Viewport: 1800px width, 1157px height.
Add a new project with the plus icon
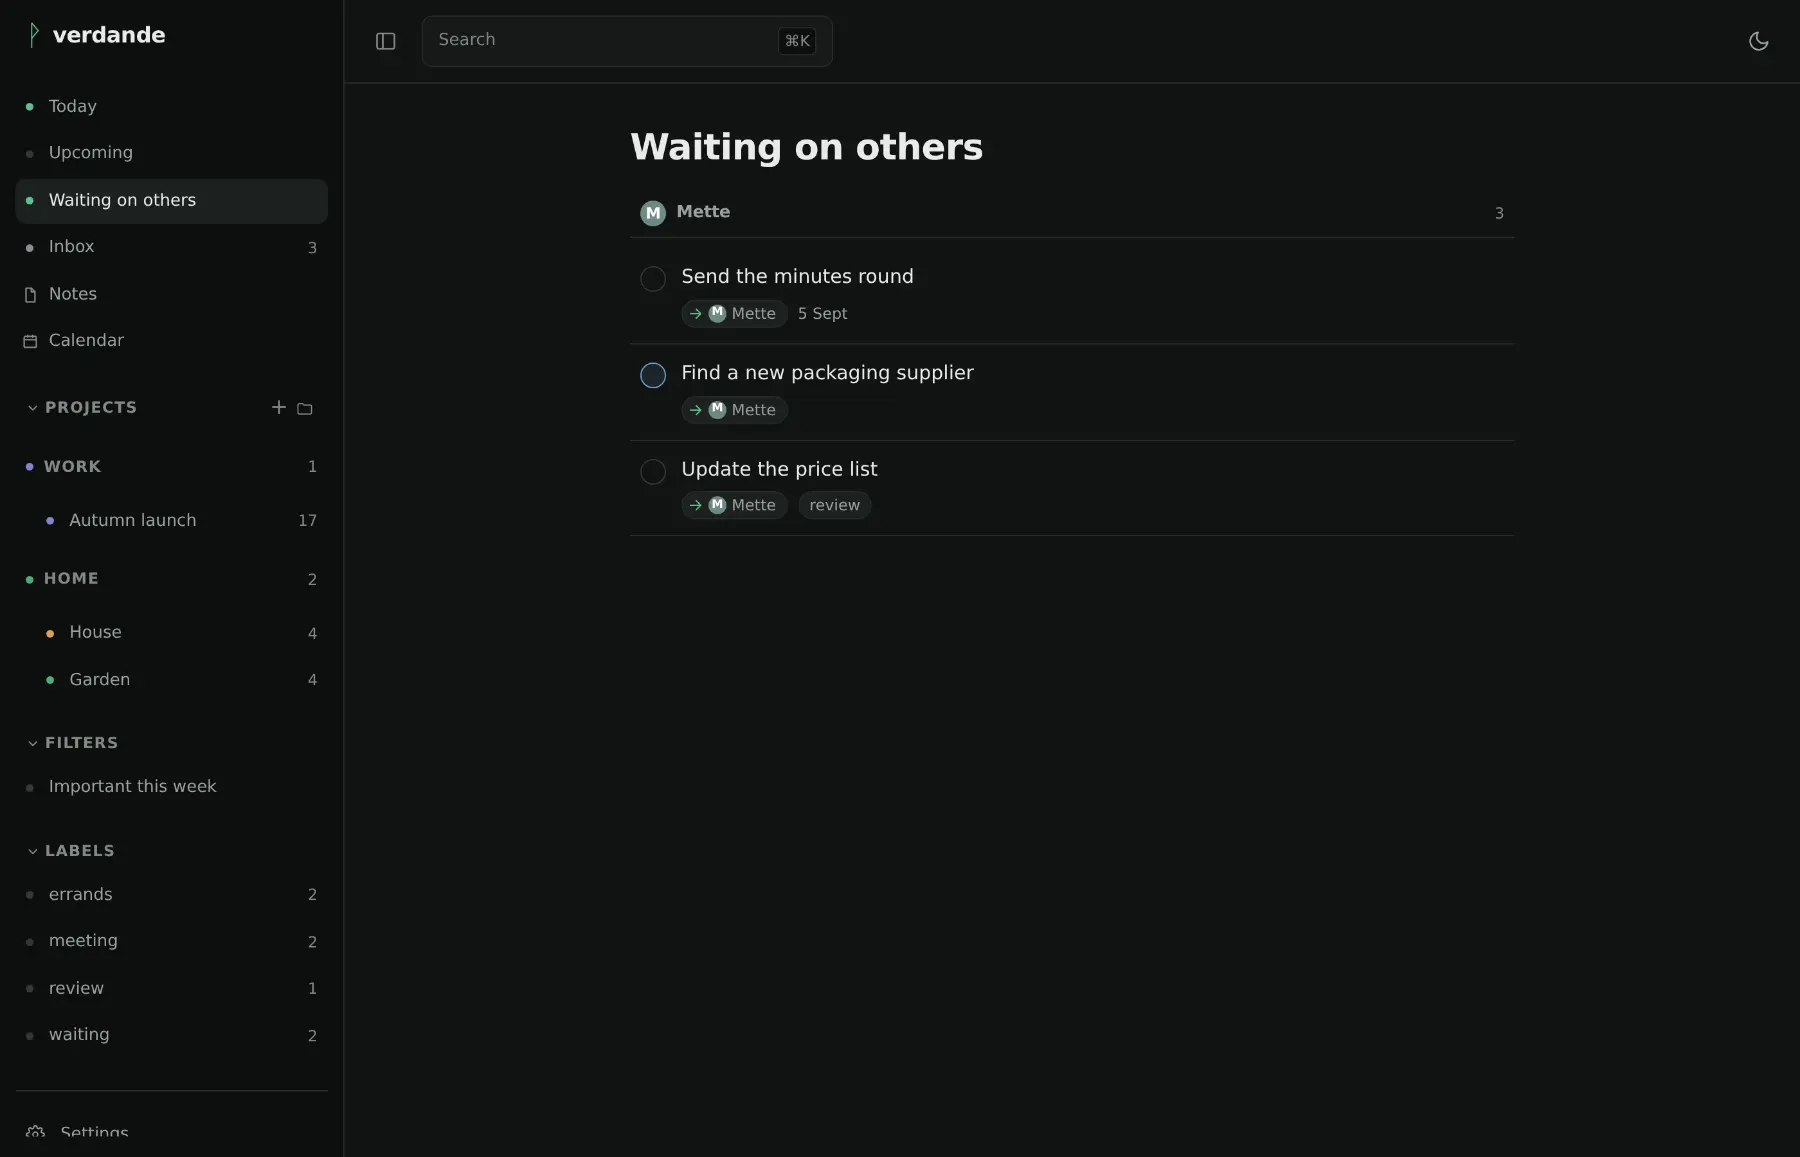tap(279, 407)
